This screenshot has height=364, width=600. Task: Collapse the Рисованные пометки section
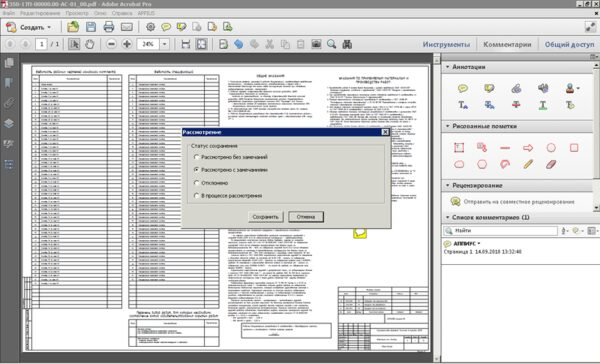[x=448, y=126]
